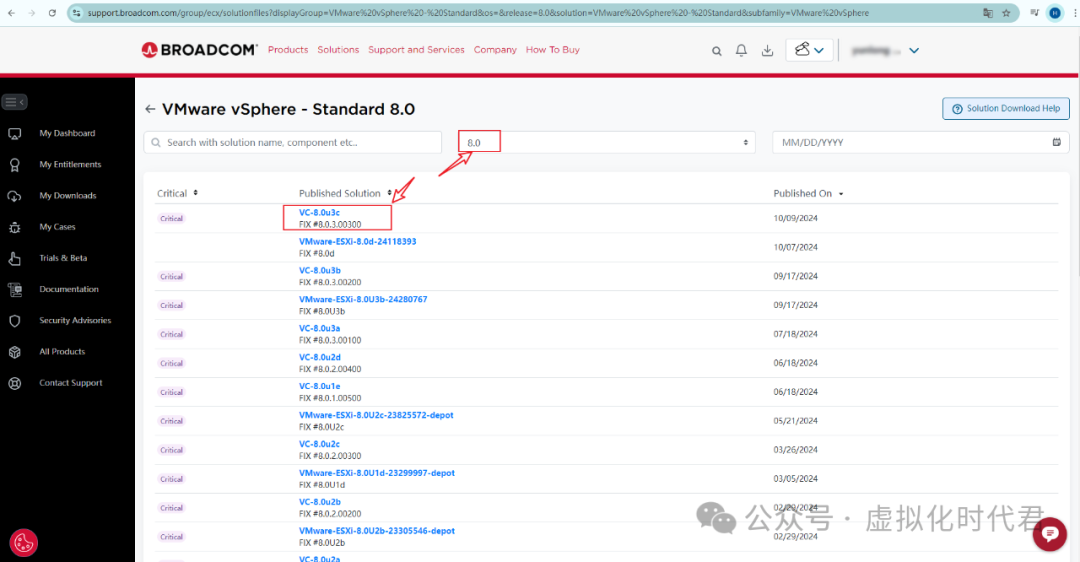
Task: Click the site info icon in address bar
Action: click(76, 12)
